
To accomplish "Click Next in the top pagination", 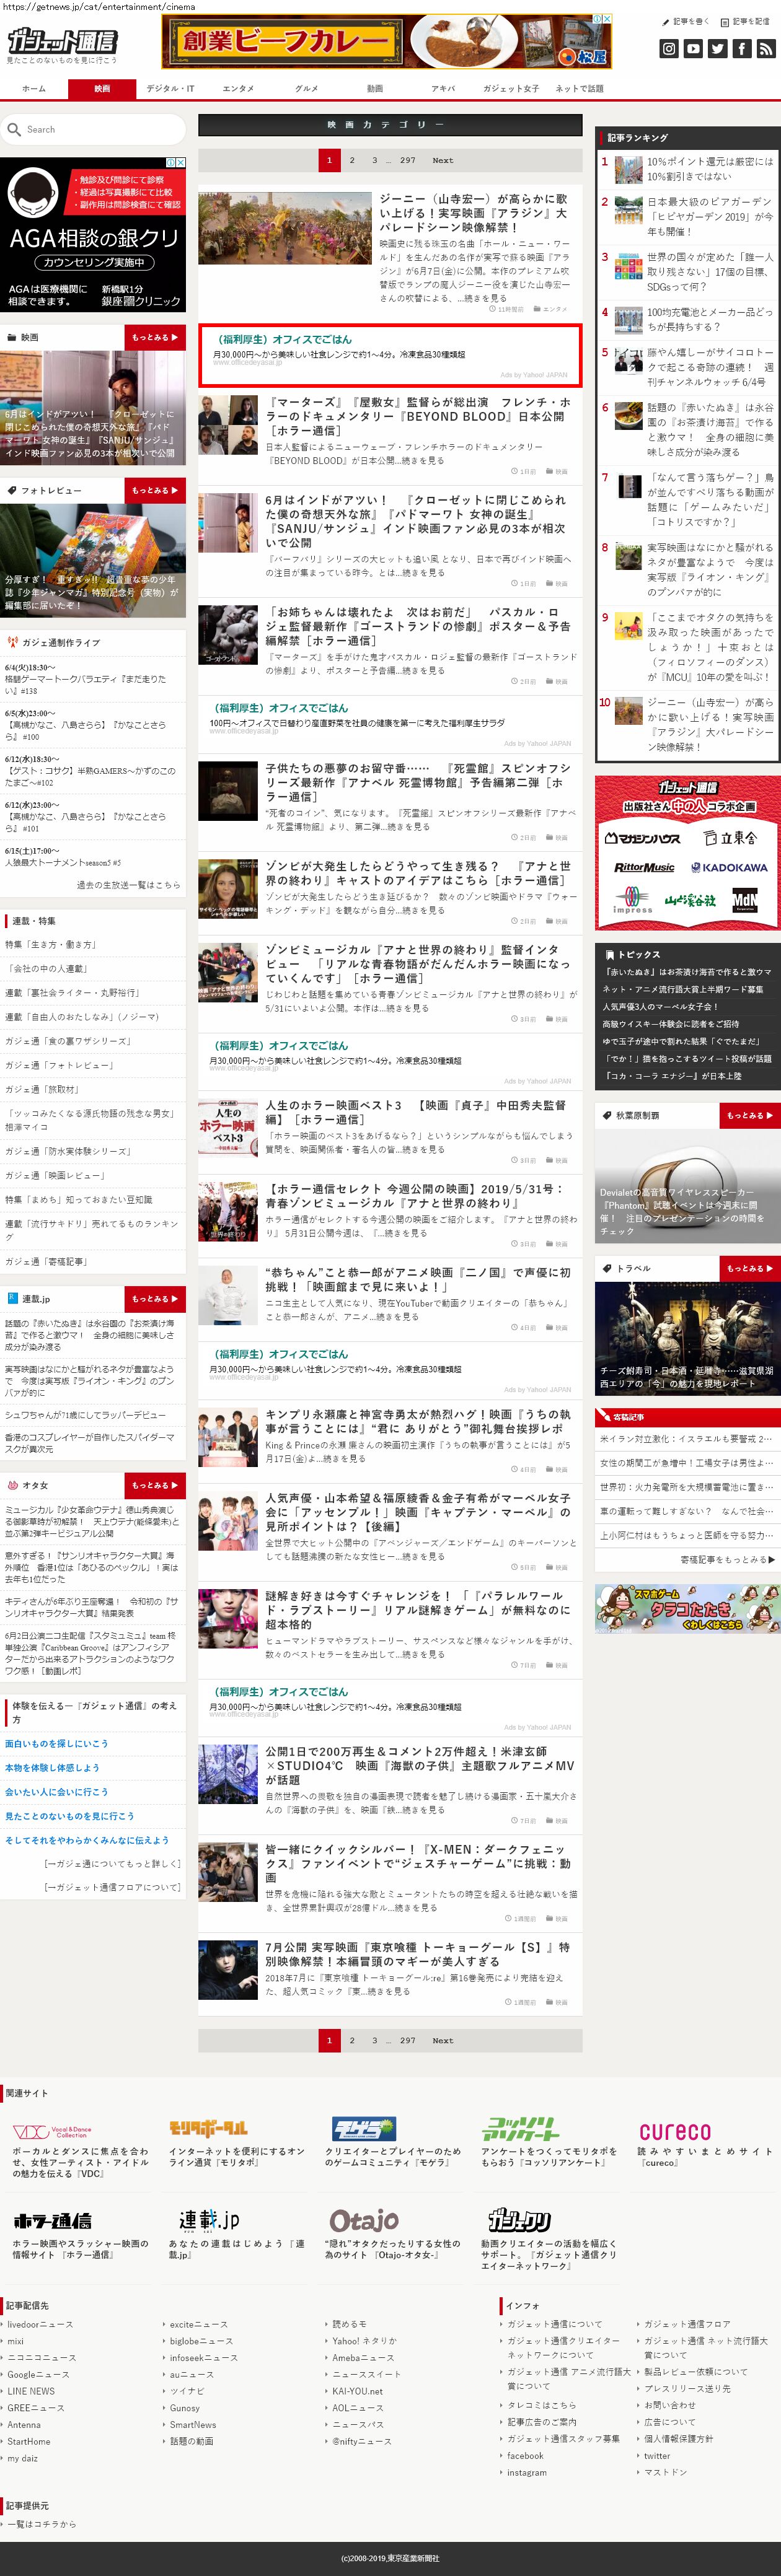I will pyautogui.click(x=442, y=160).
